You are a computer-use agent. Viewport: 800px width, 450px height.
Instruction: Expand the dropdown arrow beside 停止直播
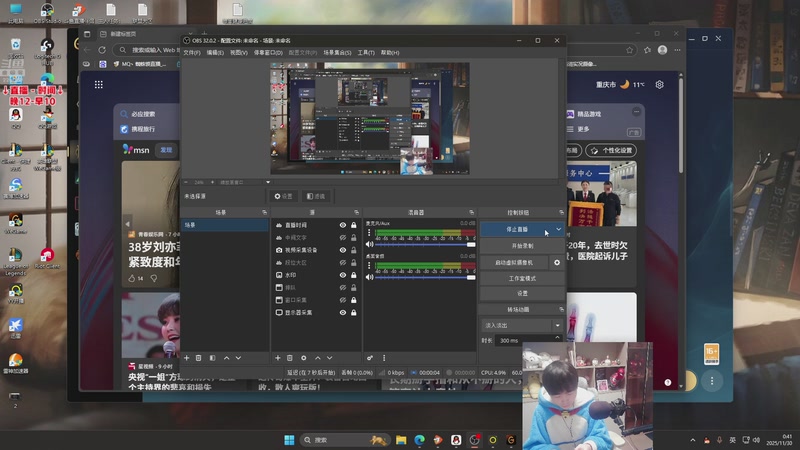(x=558, y=229)
